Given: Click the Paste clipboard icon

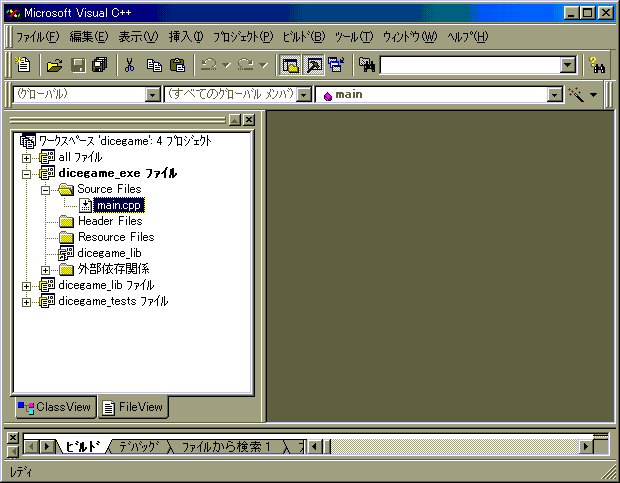Looking at the screenshot, I should 177,65.
